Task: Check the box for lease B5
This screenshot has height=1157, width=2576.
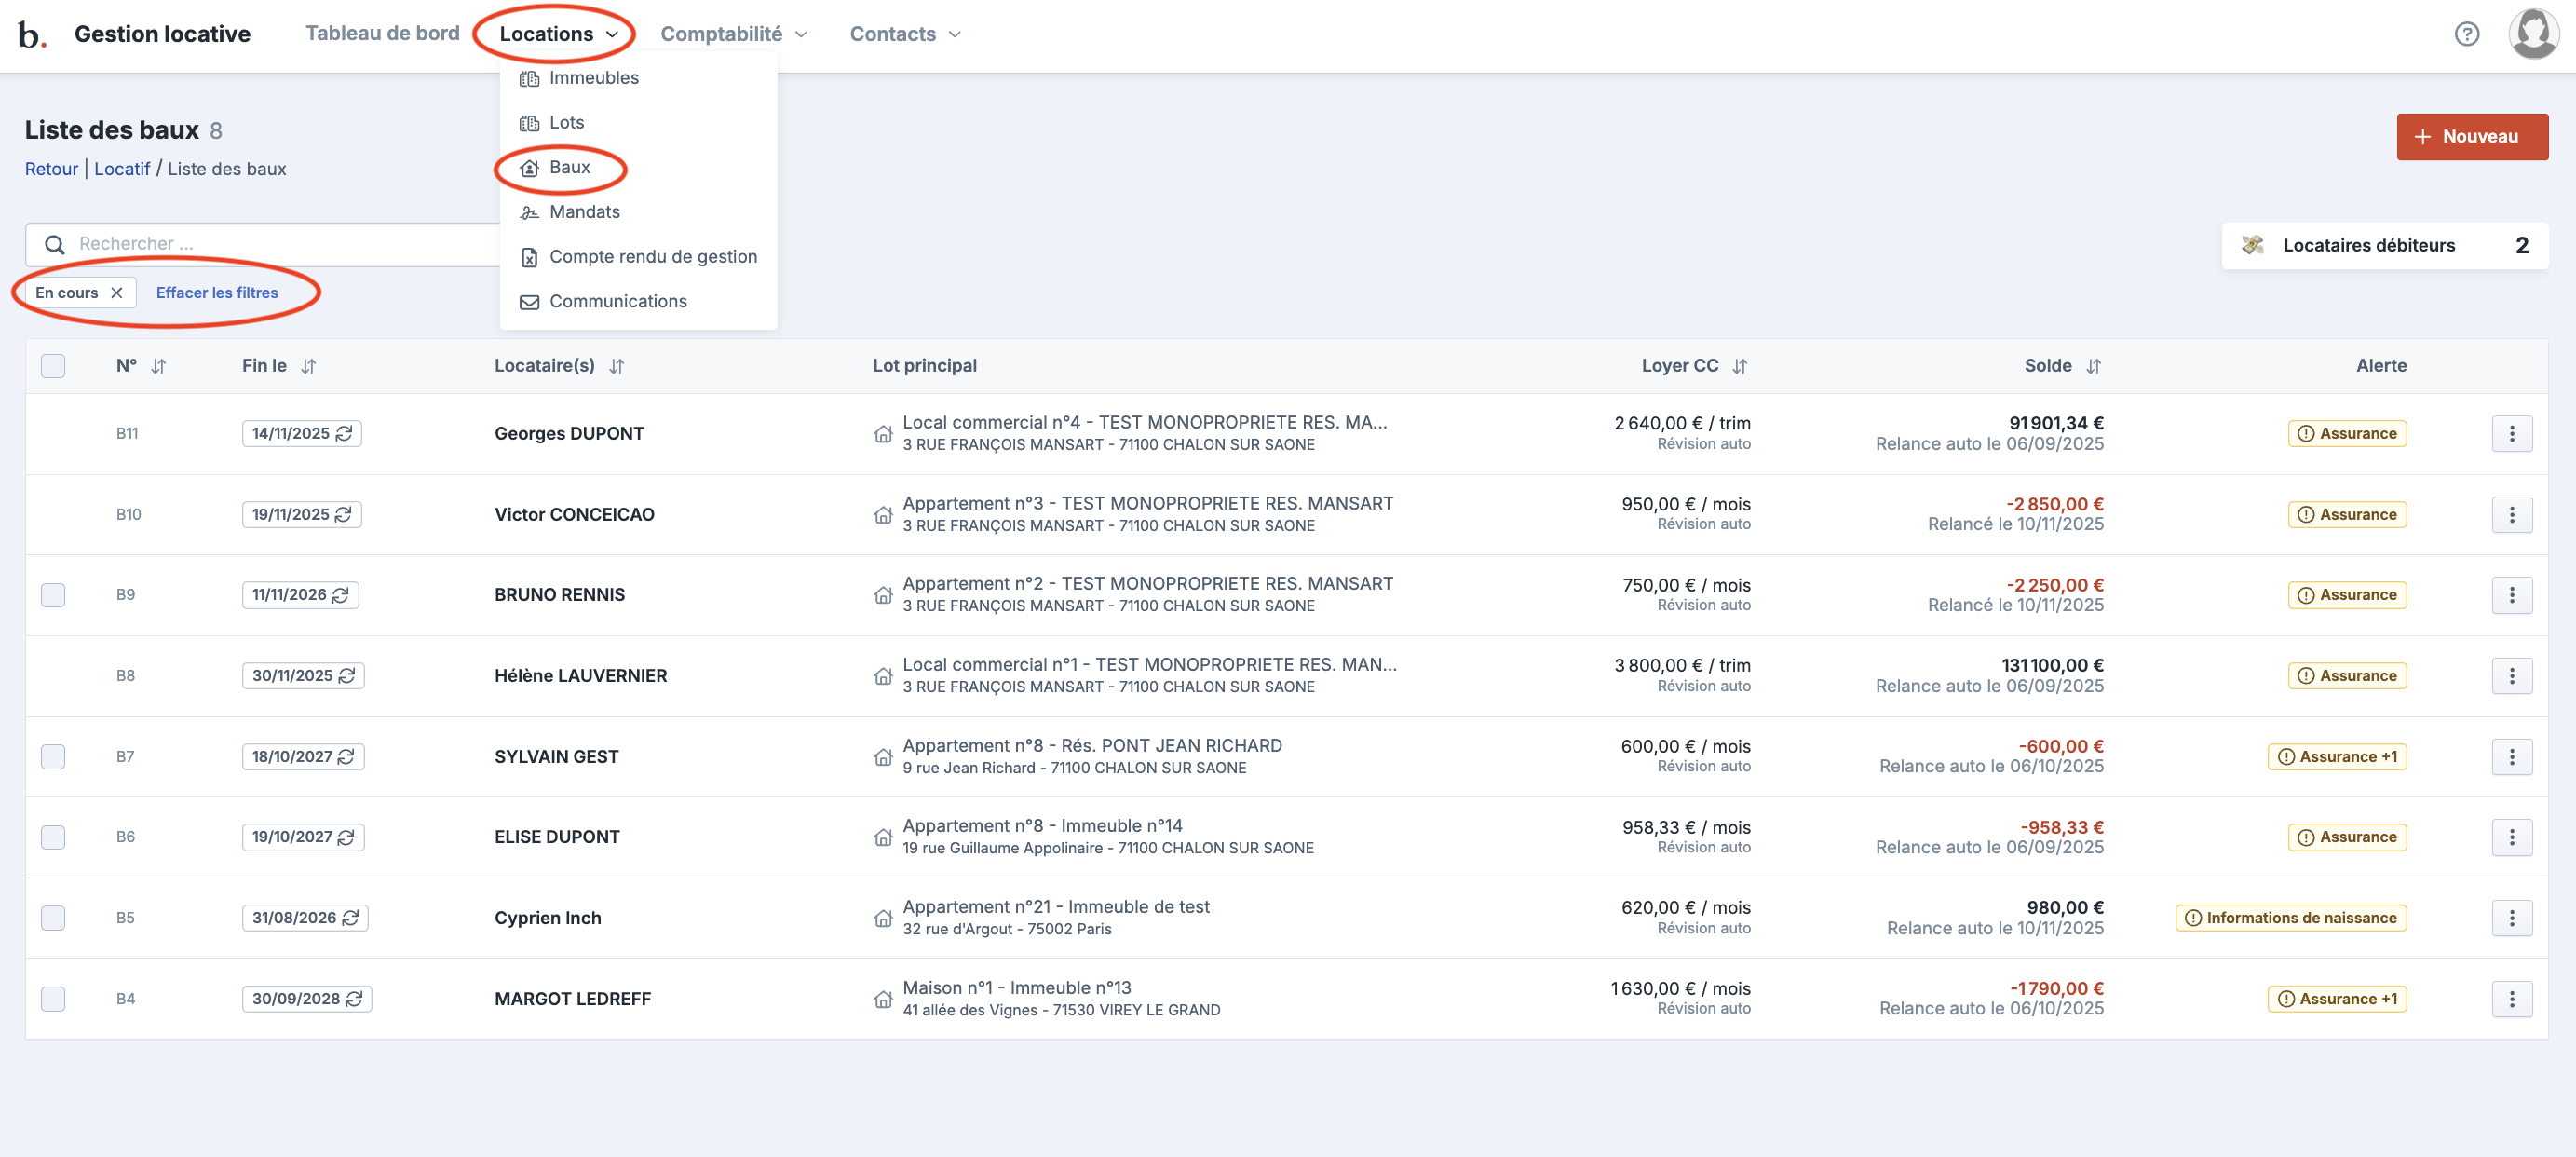Action: coord(53,918)
